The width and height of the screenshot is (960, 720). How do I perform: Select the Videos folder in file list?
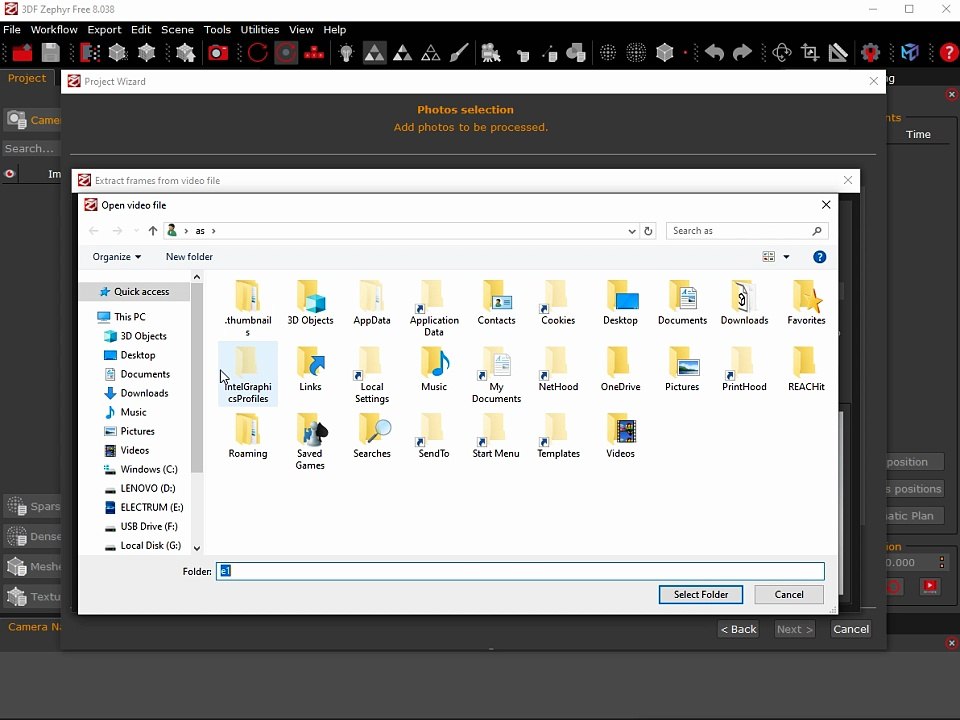[620, 436]
